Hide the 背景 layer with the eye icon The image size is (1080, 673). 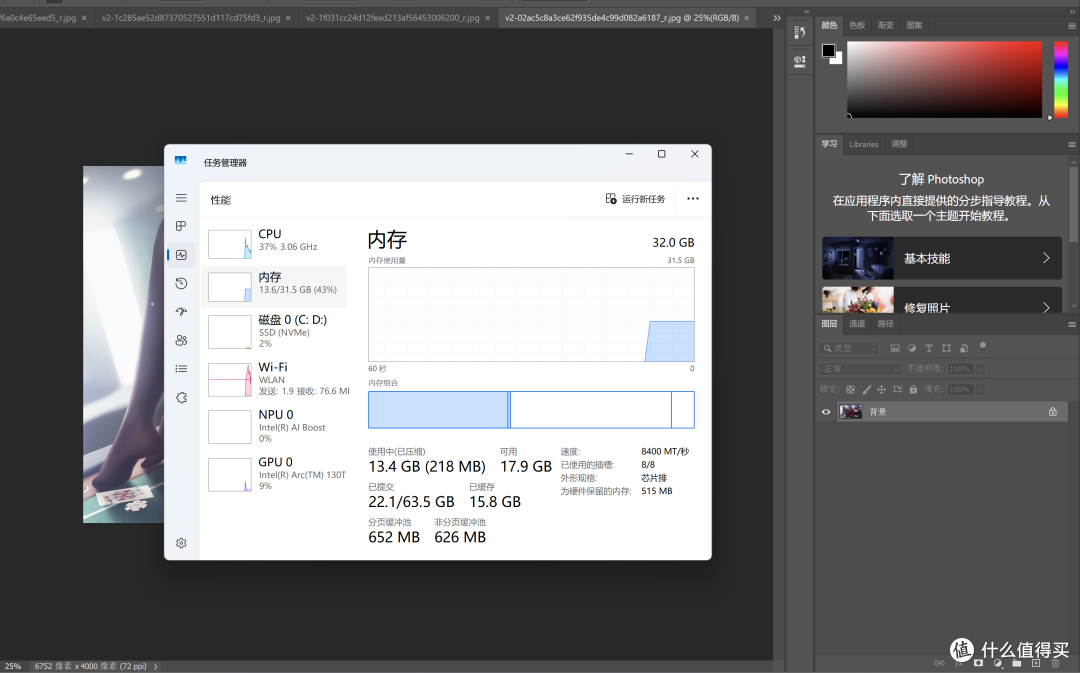826,412
